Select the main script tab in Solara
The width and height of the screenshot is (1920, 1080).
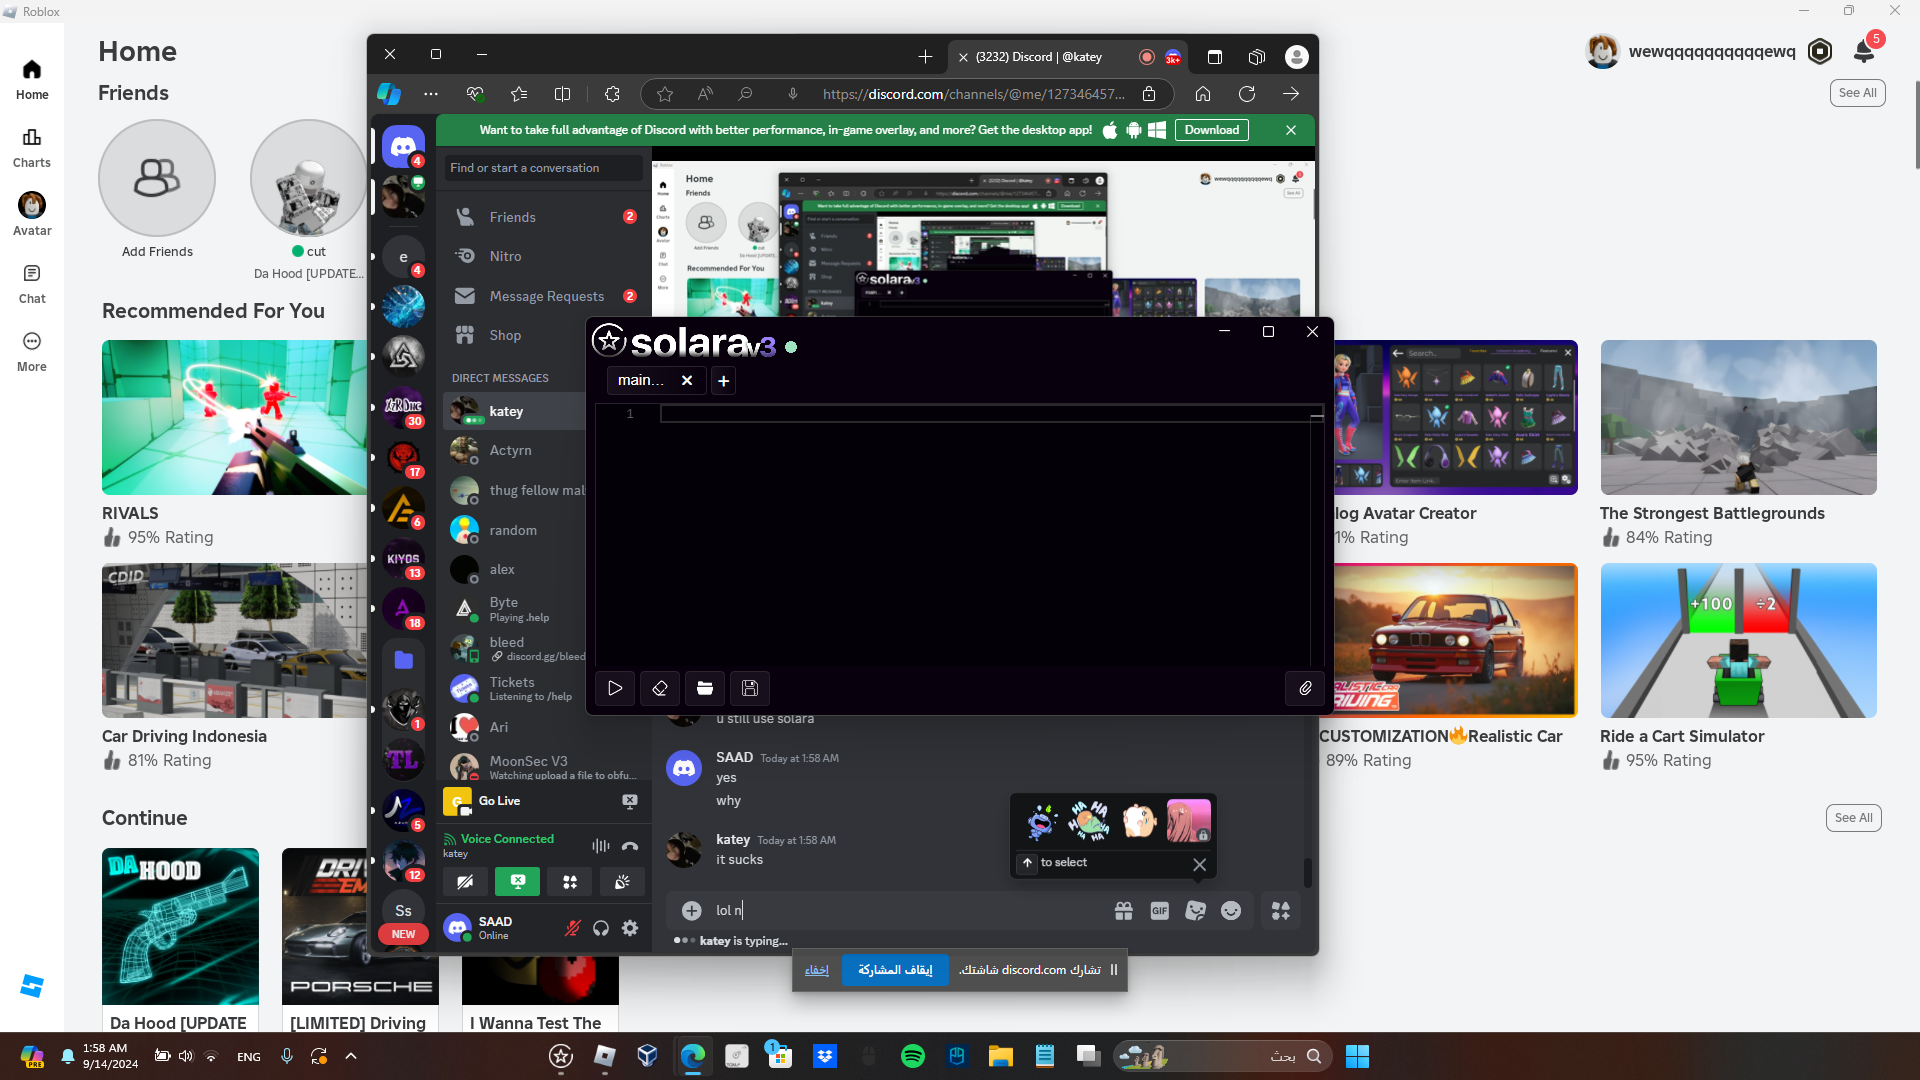point(641,380)
